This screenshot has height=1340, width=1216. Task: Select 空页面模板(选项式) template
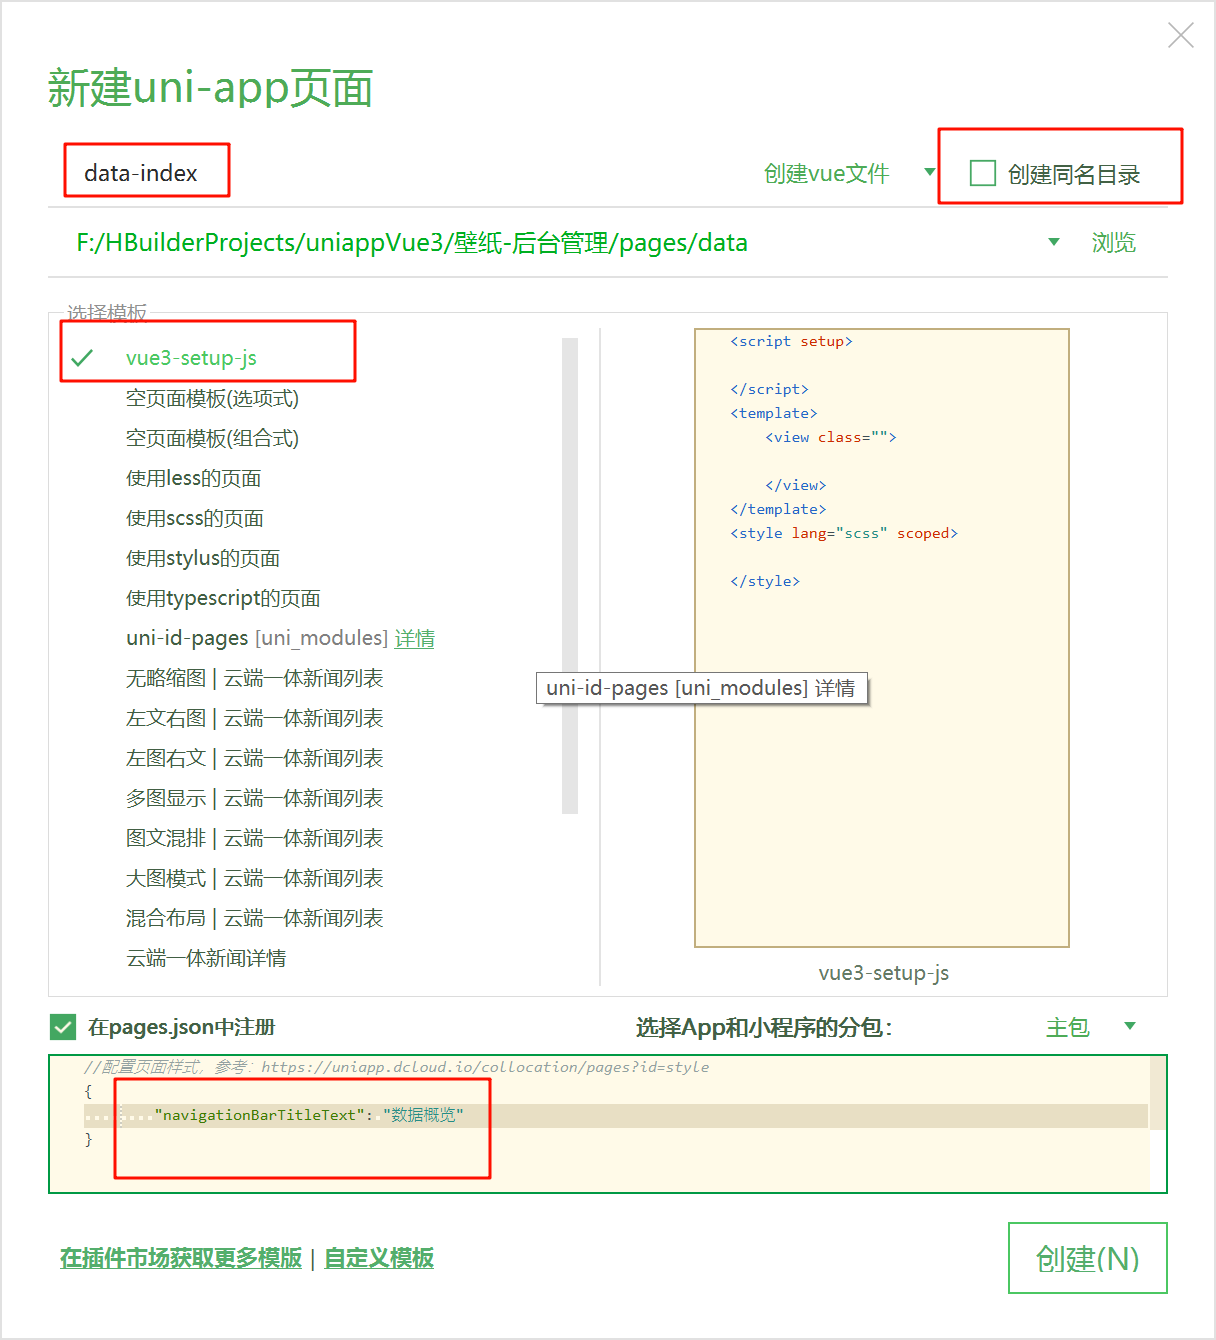(212, 398)
